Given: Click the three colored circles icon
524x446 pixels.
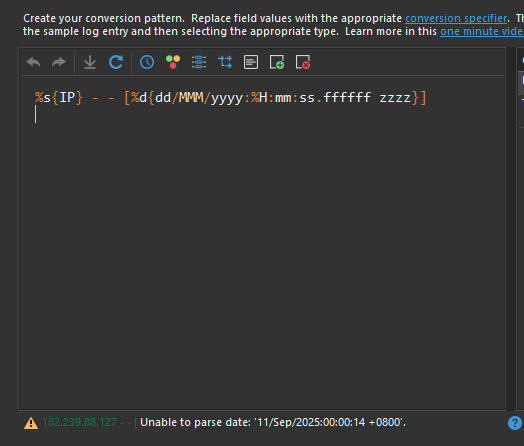Looking at the screenshot, I should pos(173,62).
